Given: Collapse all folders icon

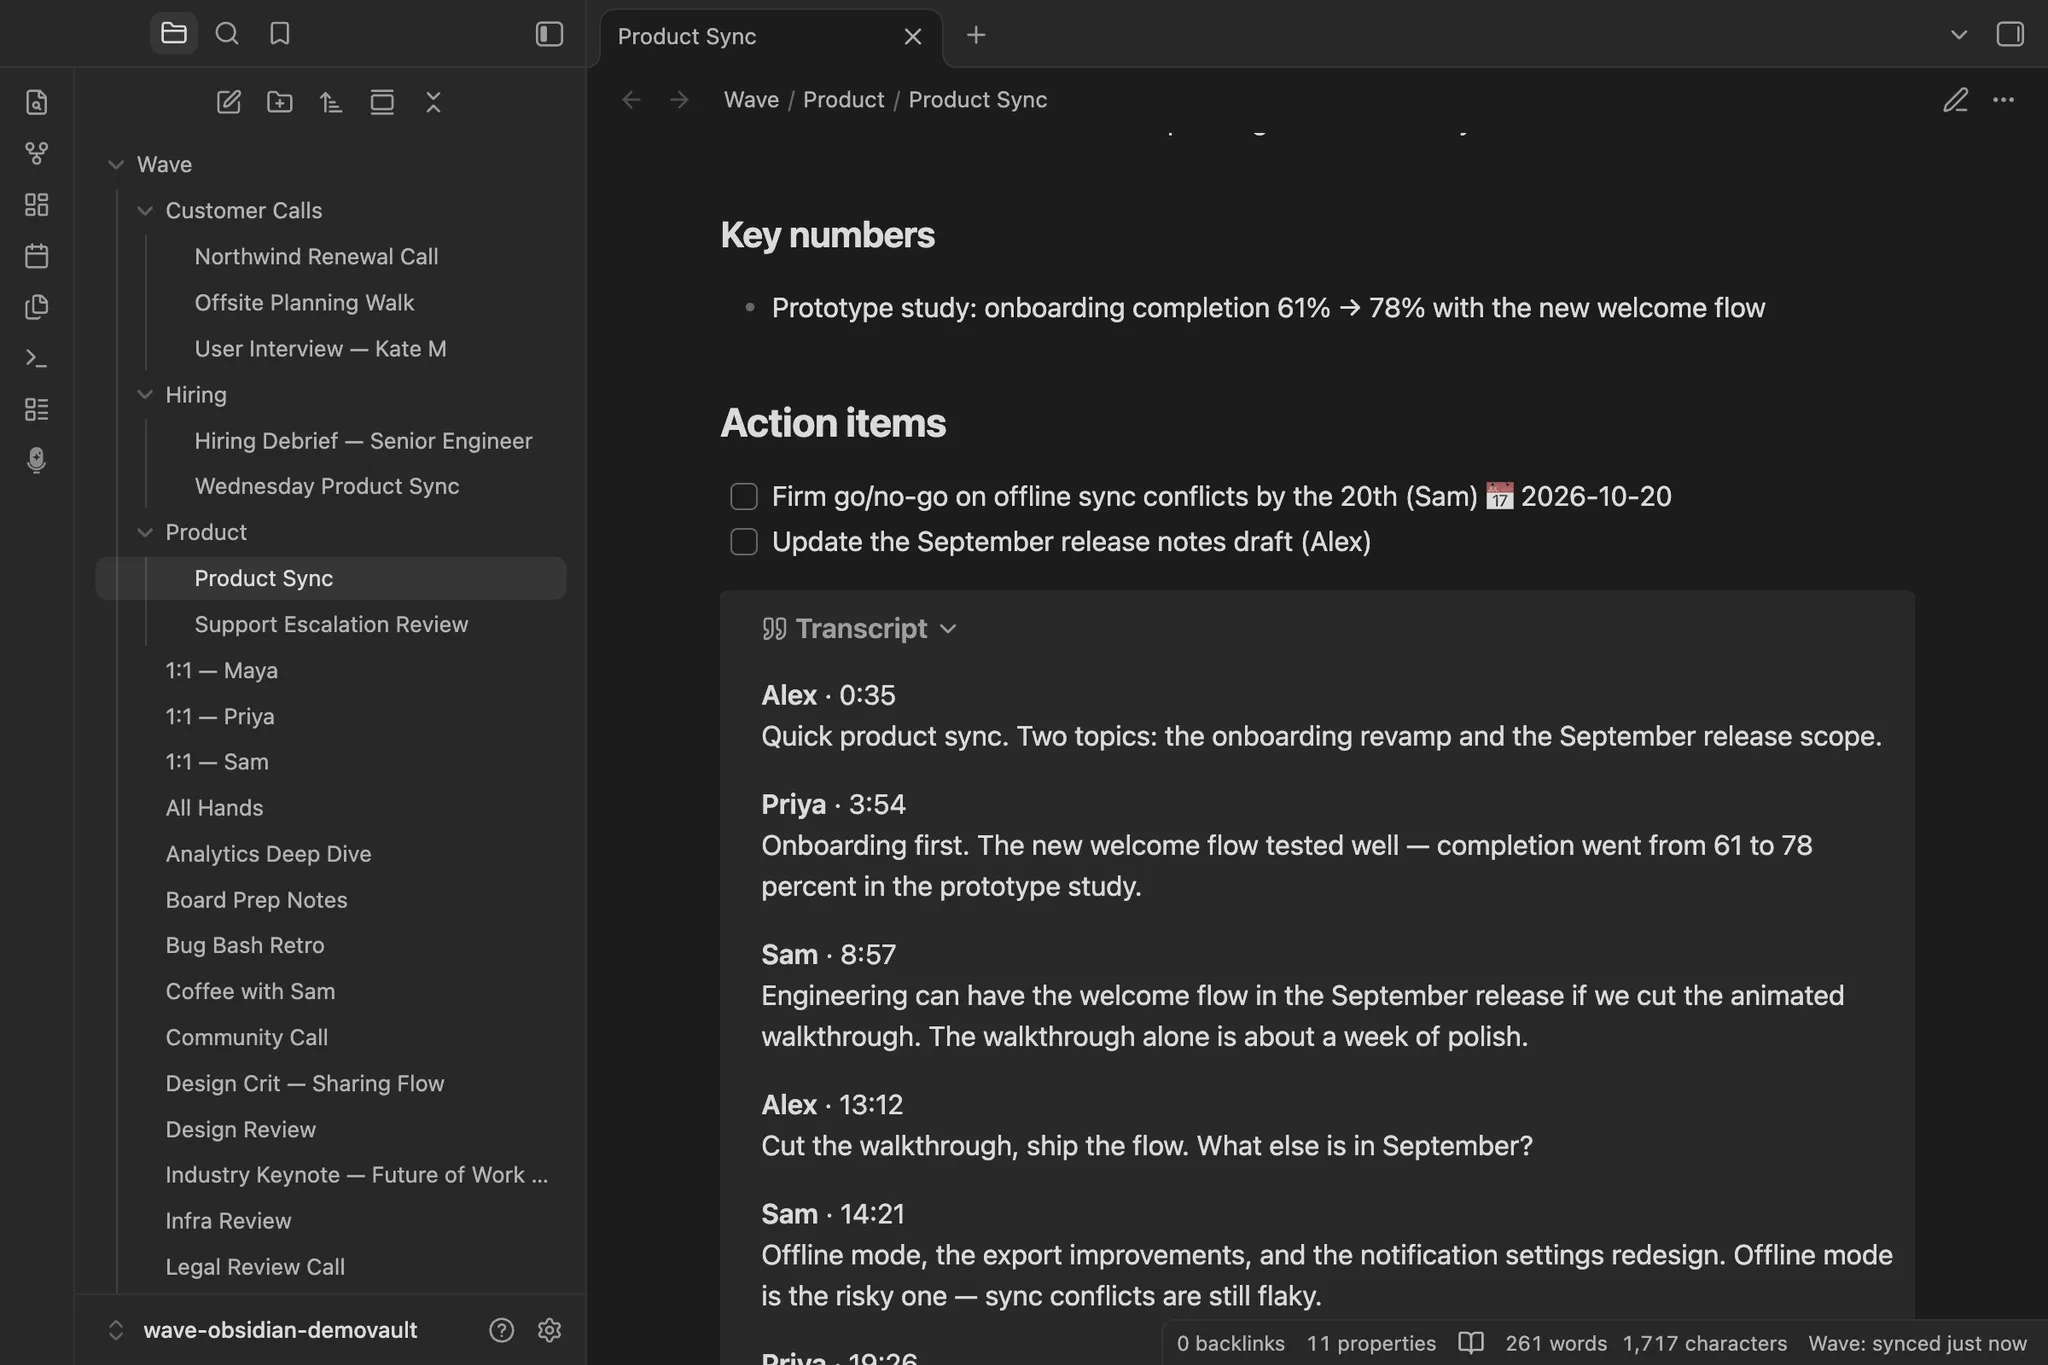Looking at the screenshot, I should click(433, 102).
